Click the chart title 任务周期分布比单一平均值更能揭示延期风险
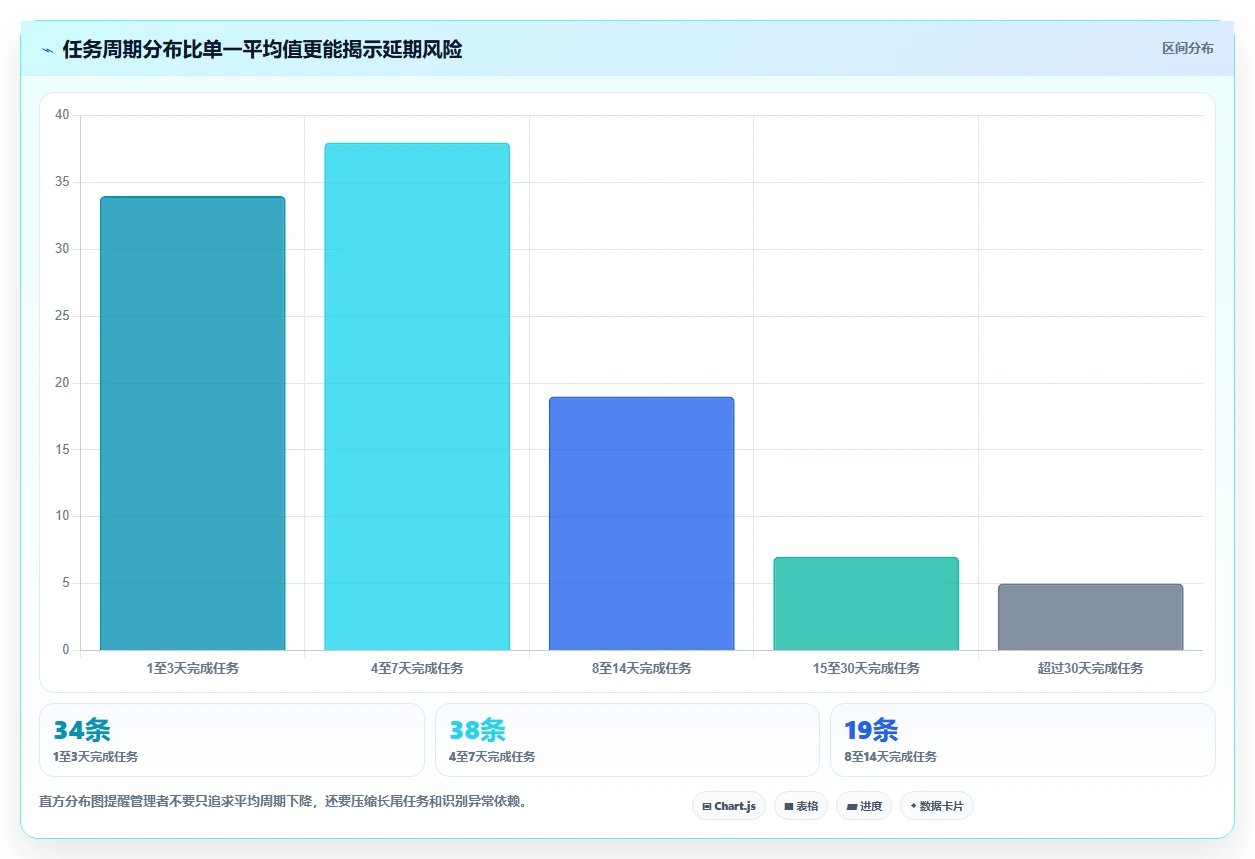This screenshot has height=859, width=1255. point(262,49)
